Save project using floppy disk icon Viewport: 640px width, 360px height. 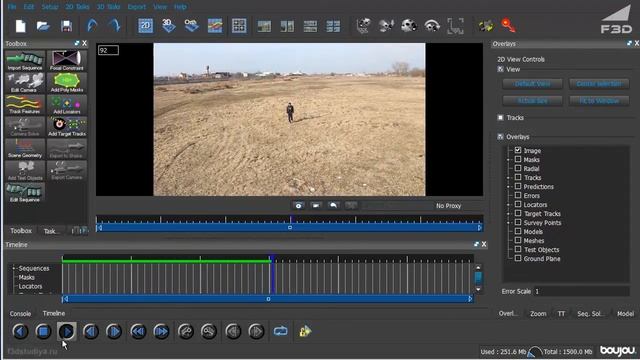(x=66, y=26)
